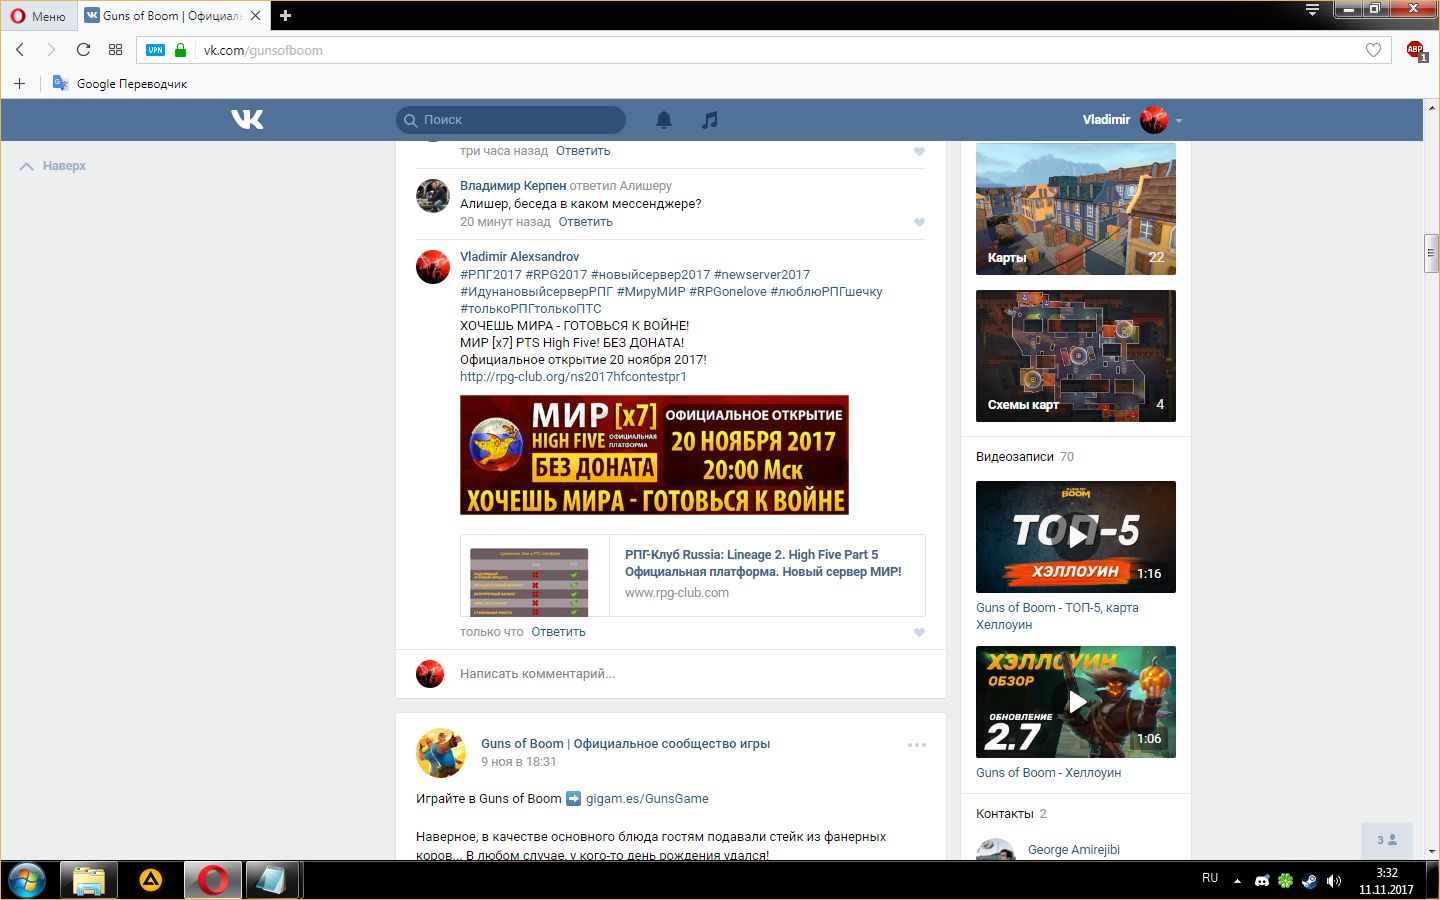Play Хэллоуин обзор 2.7 video

[1076, 702]
